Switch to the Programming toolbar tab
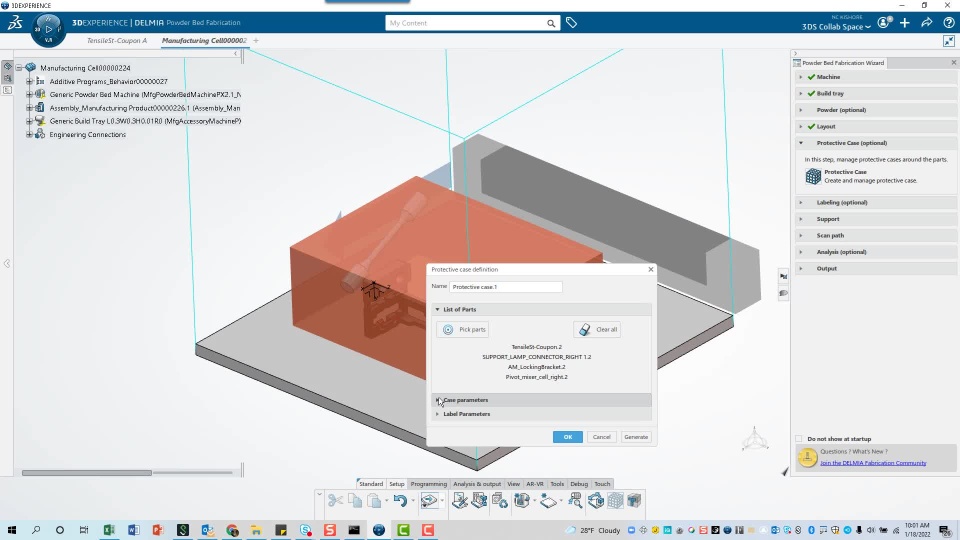Image resolution: width=960 pixels, height=540 pixels. pyautogui.click(x=429, y=484)
